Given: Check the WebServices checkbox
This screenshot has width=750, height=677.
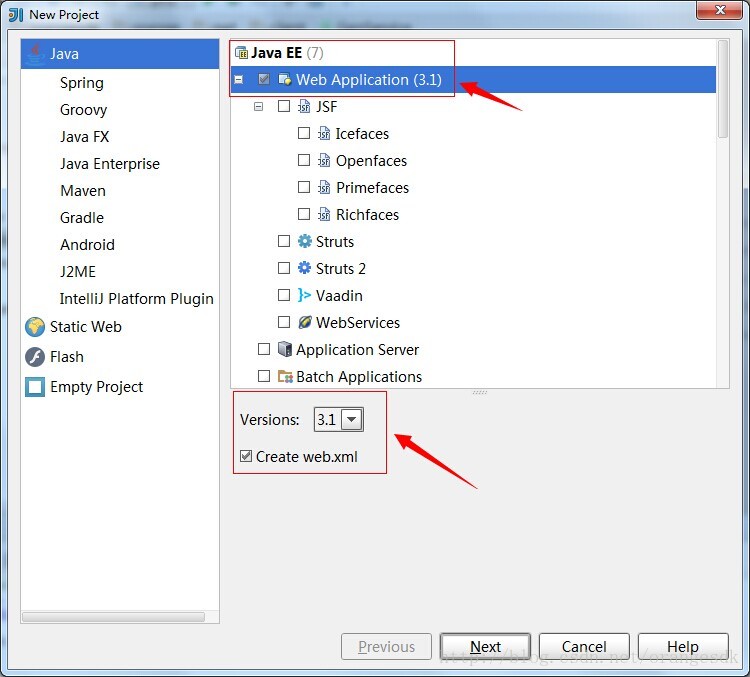Looking at the screenshot, I should 284,322.
